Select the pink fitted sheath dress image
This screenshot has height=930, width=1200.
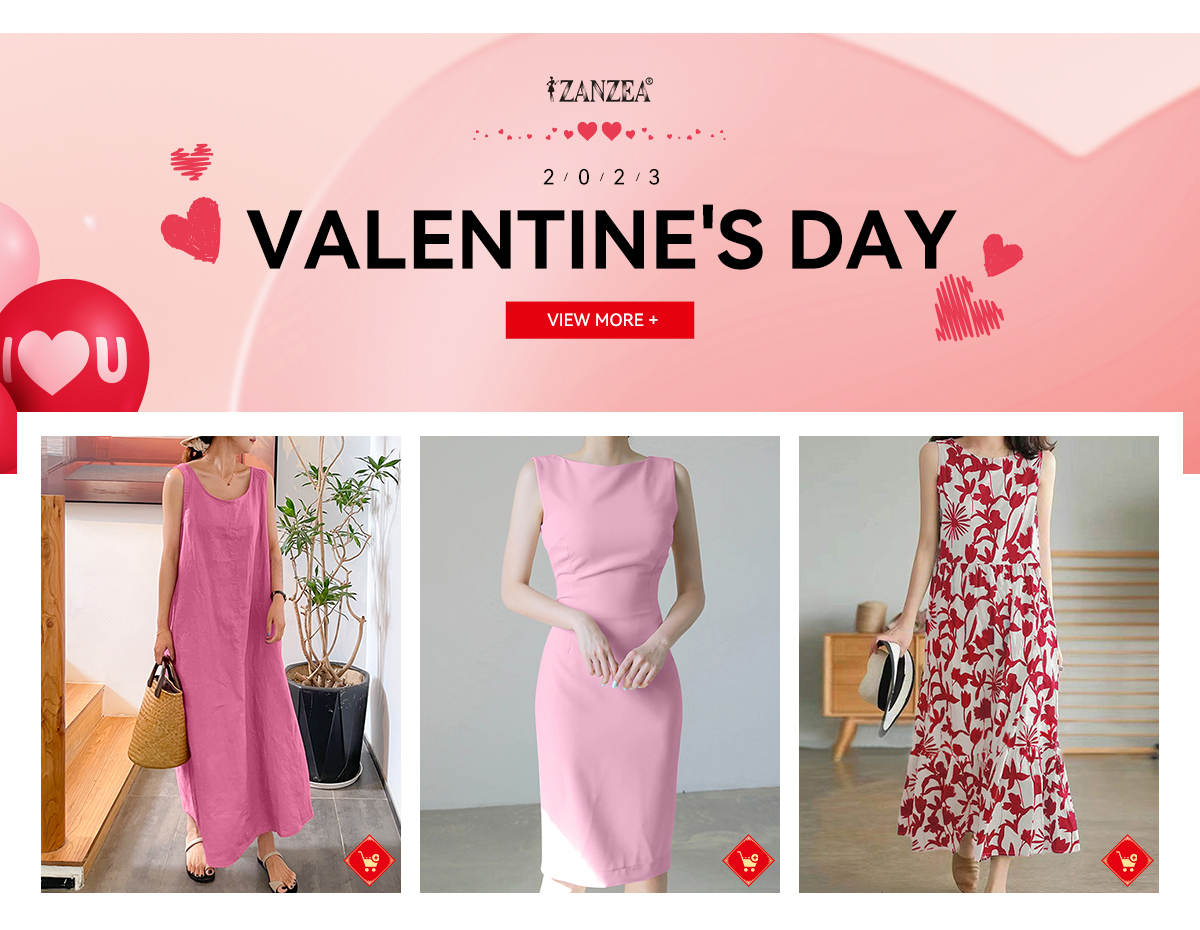coord(600,664)
